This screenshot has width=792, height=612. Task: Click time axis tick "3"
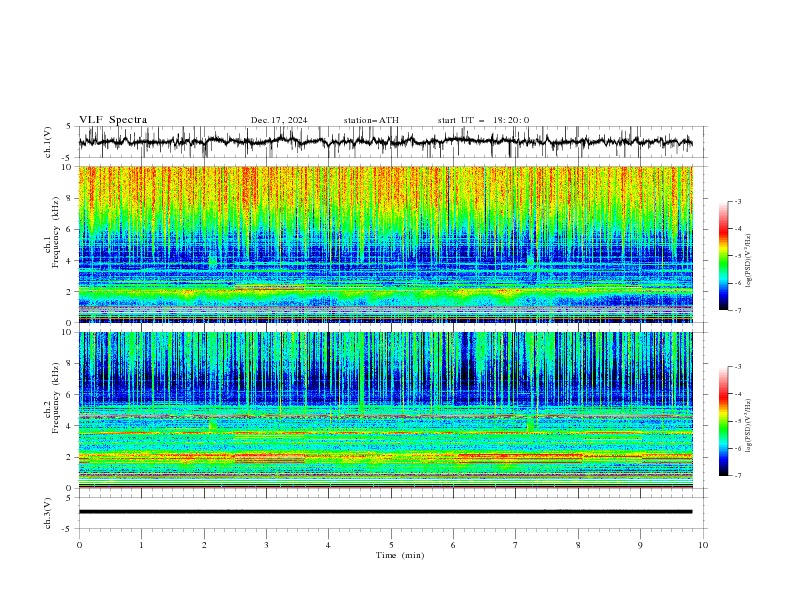[266, 545]
